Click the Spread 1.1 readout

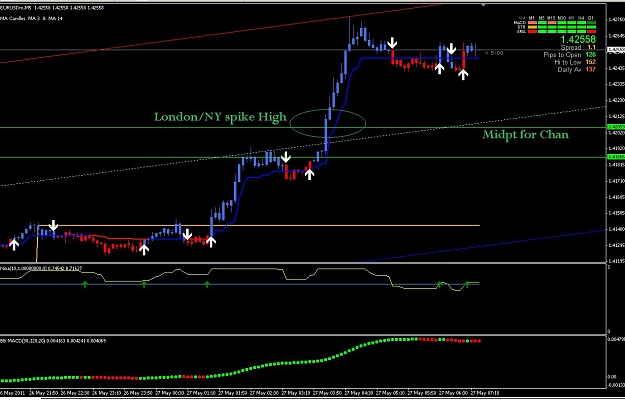[x=578, y=47]
